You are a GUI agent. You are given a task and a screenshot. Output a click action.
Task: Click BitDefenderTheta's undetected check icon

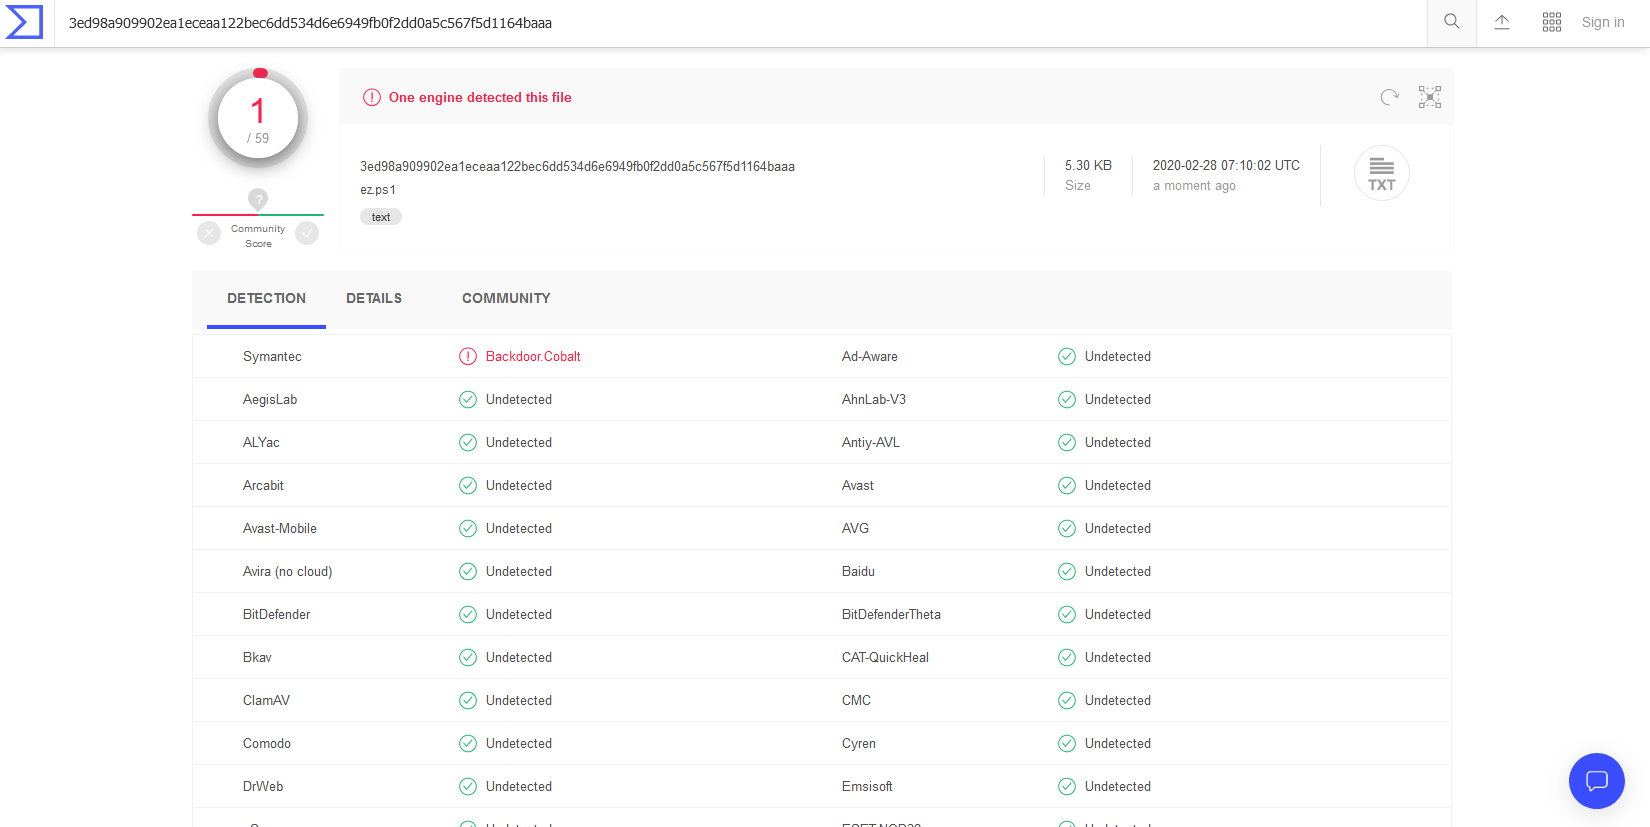[1067, 614]
